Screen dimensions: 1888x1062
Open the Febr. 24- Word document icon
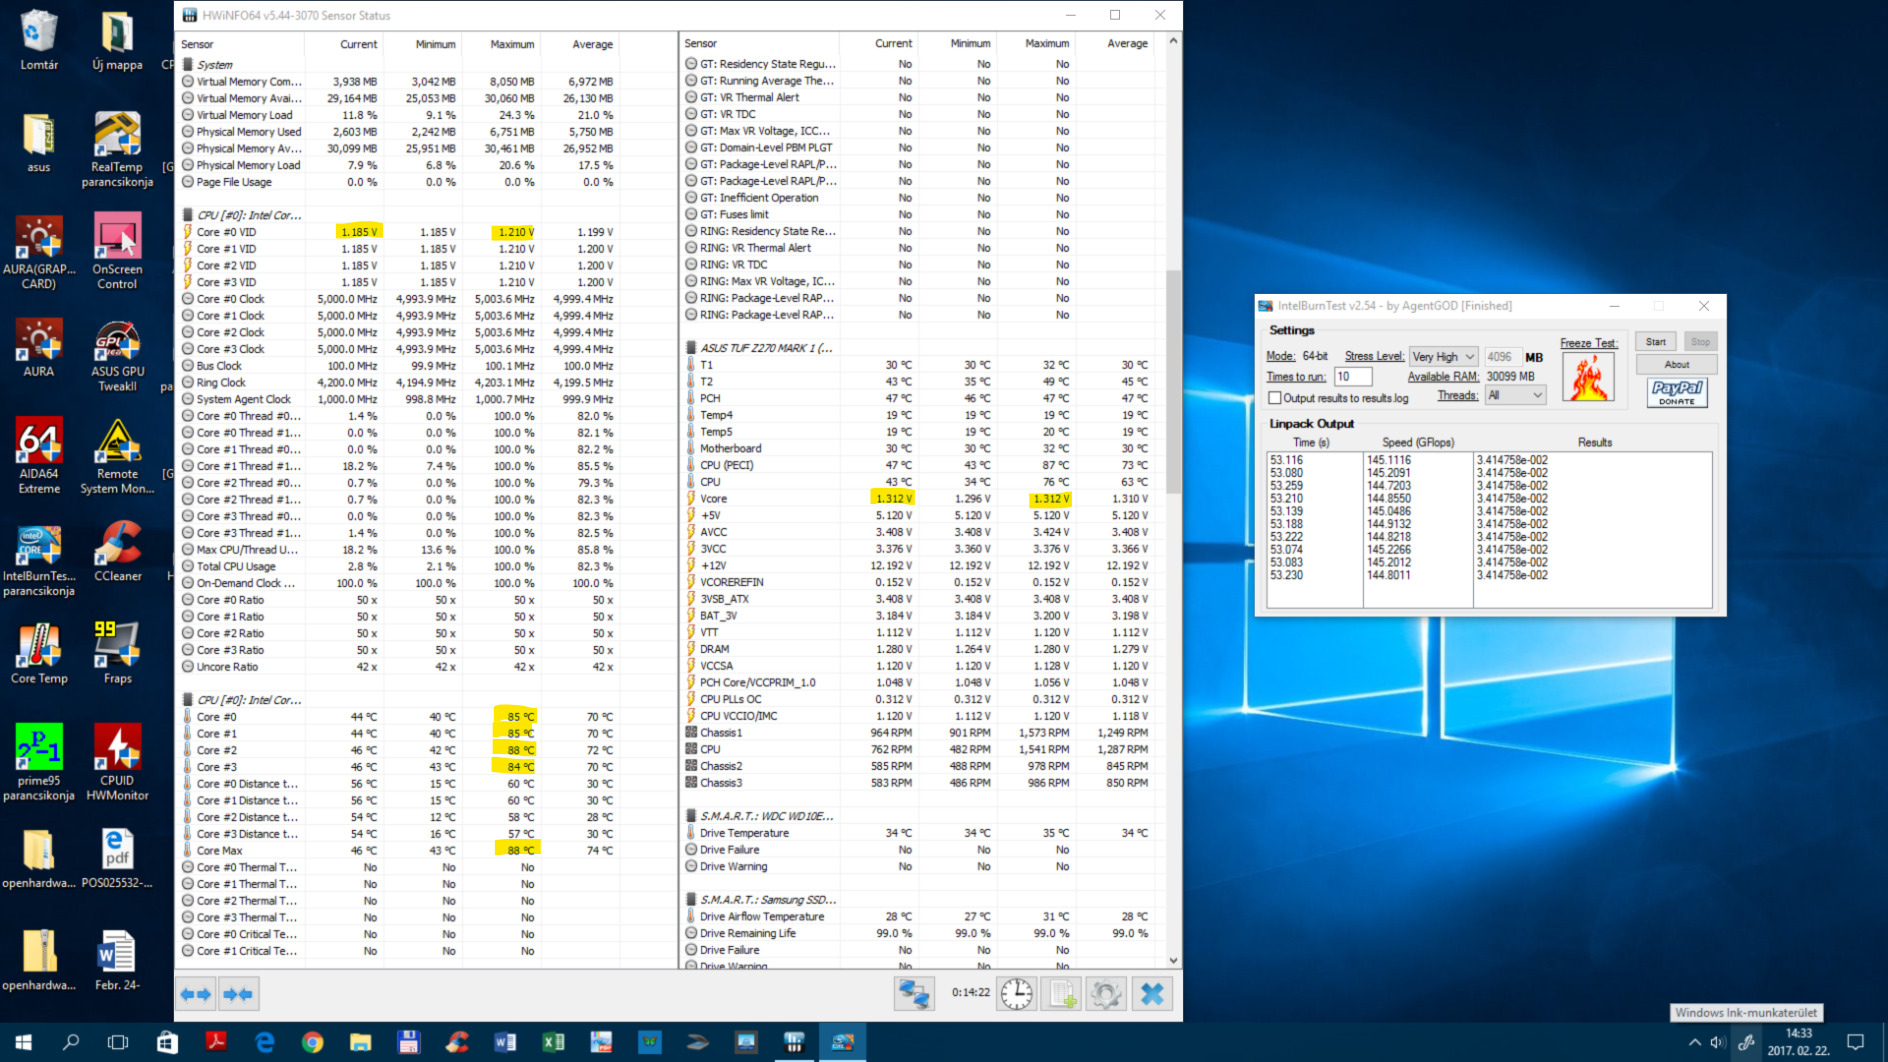coord(117,960)
